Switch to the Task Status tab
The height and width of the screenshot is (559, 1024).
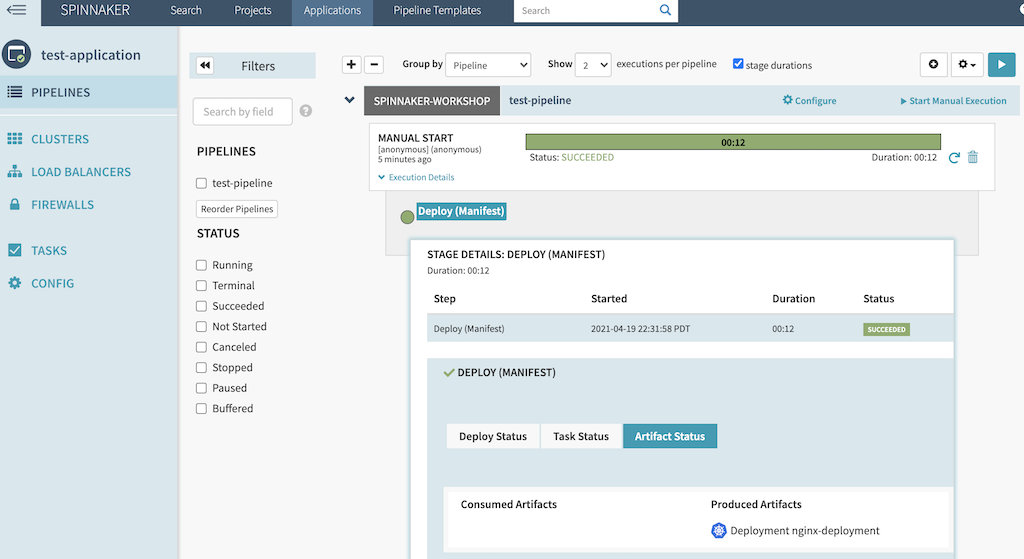tap(581, 436)
